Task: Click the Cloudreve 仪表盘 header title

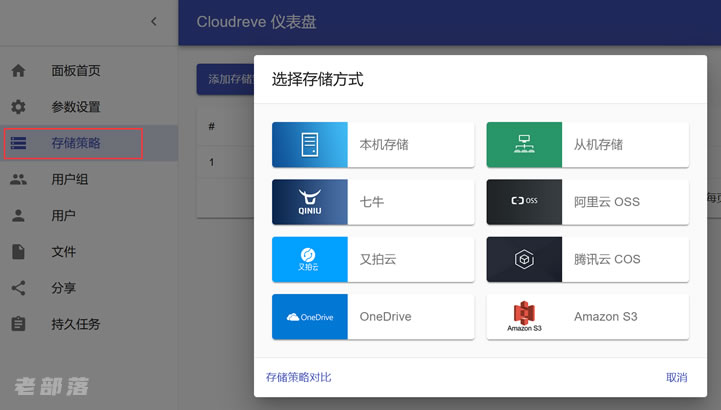Action: click(x=256, y=22)
